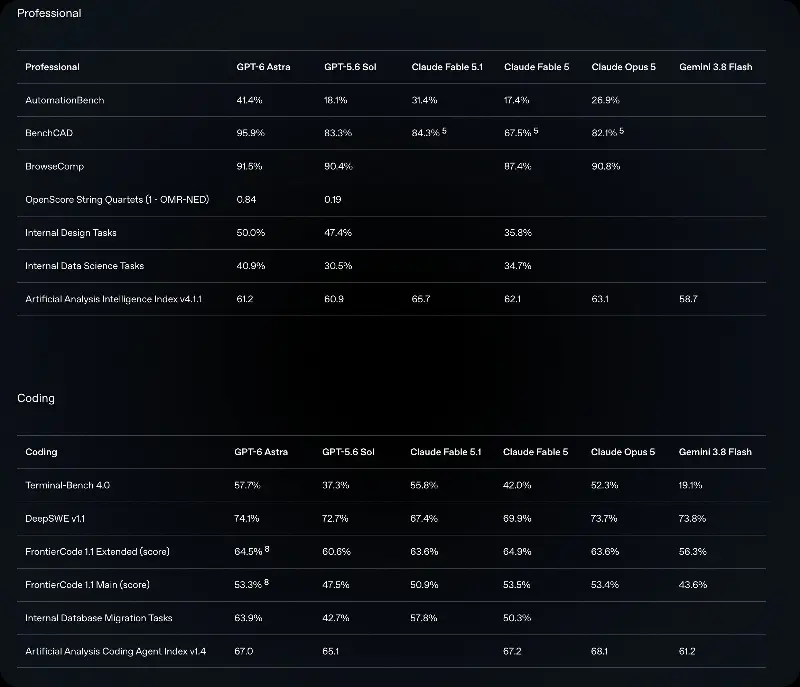Click the 63.9% Database Migration Tasks value
800x687 pixels.
pyautogui.click(x=248, y=618)
